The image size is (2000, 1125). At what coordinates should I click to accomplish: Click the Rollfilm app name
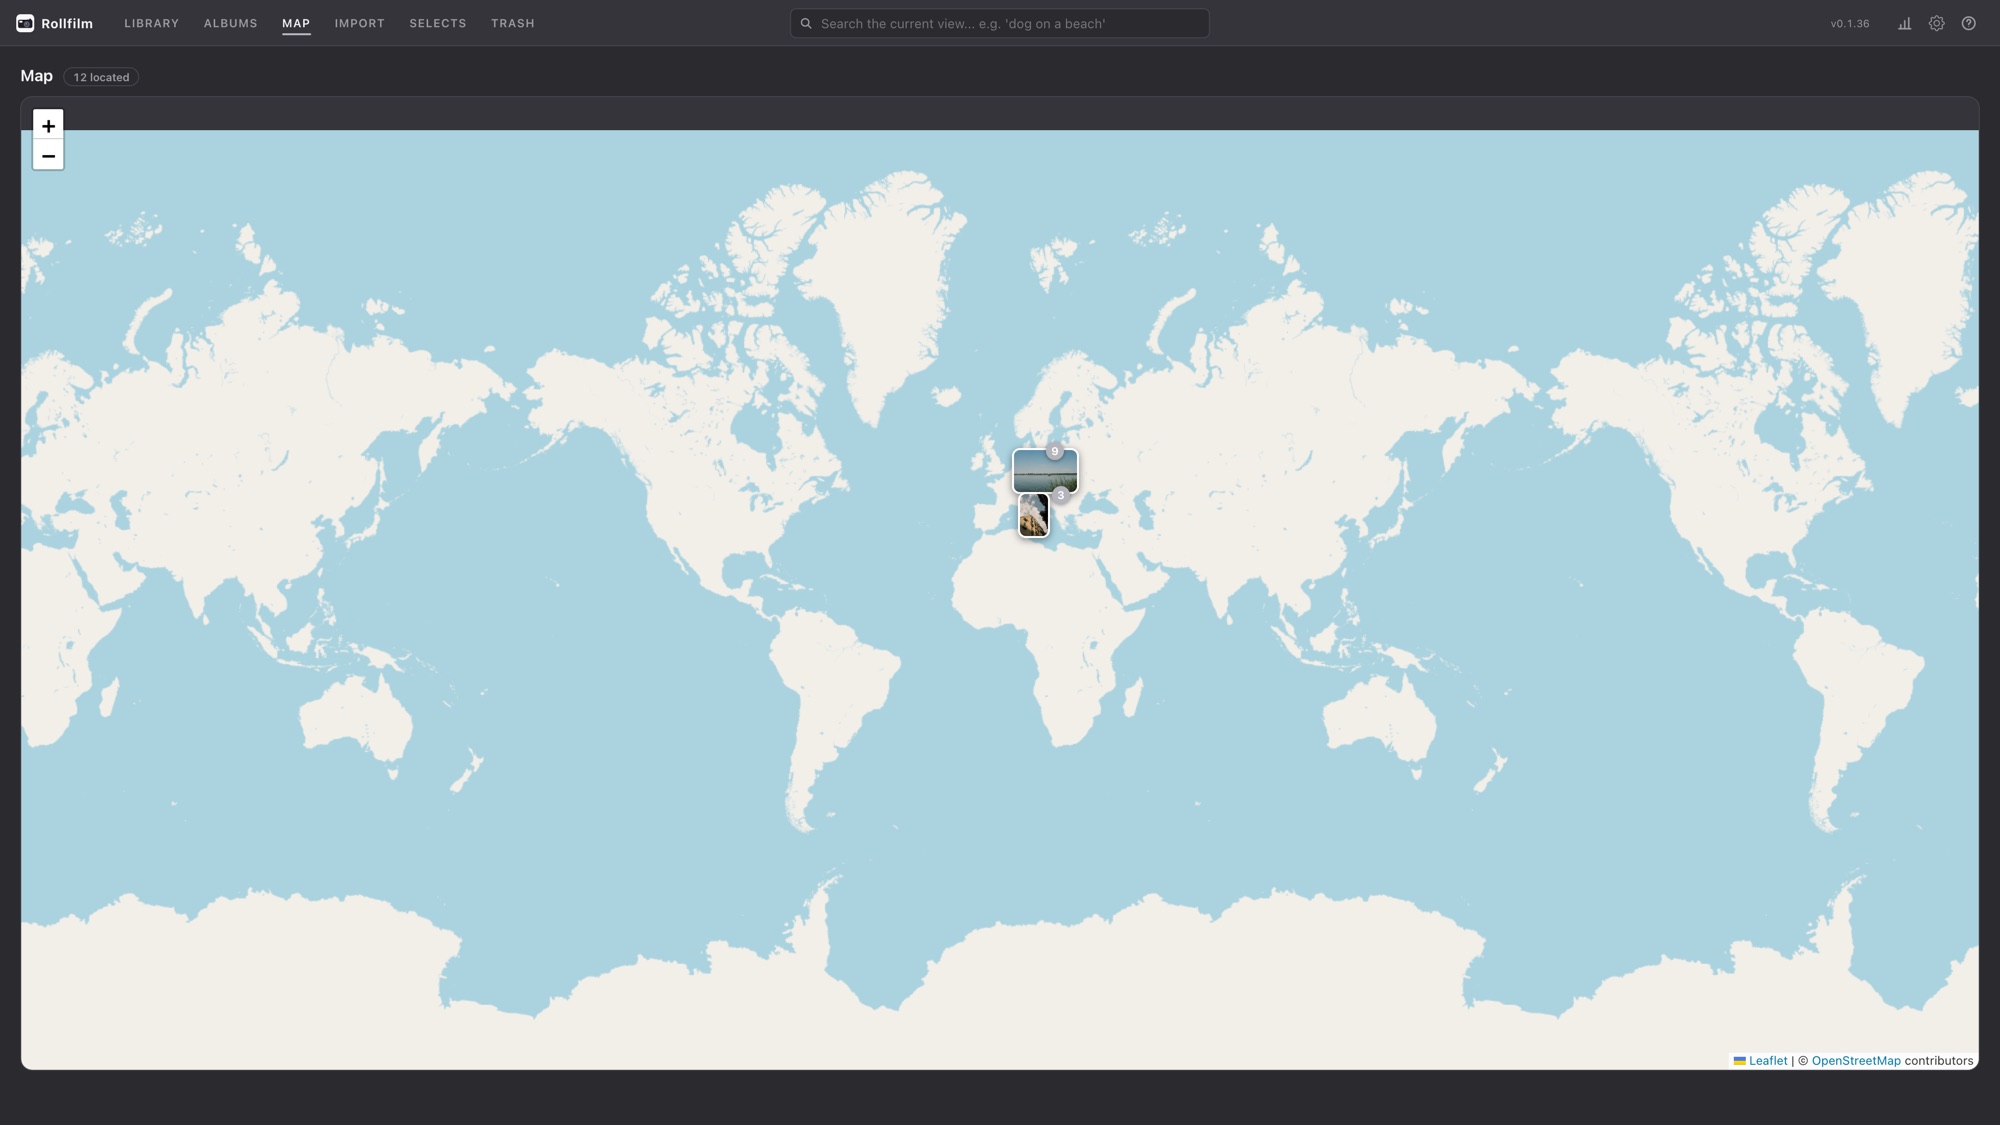pyautogui.click(x=67, y=23)
